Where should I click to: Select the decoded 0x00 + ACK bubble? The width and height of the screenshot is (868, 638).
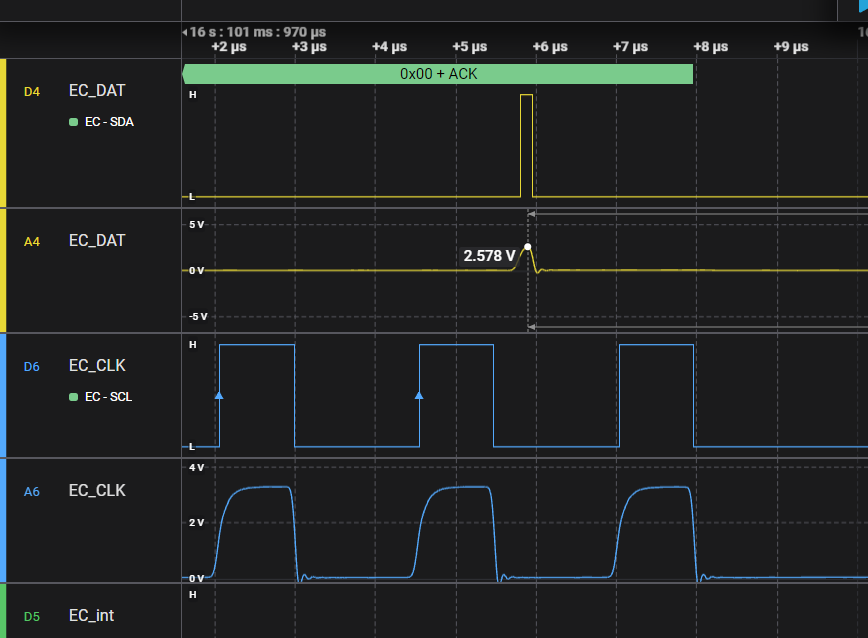[x=438, y=74]
